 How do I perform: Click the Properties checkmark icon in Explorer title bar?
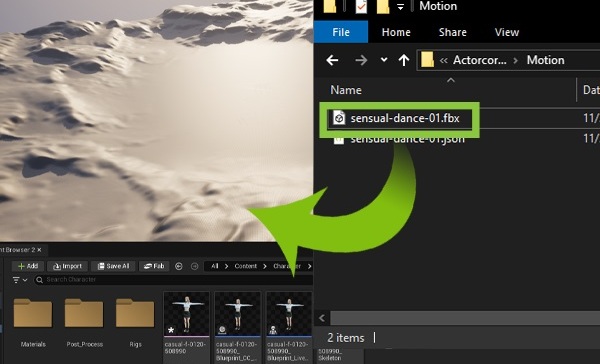[361, 7]
